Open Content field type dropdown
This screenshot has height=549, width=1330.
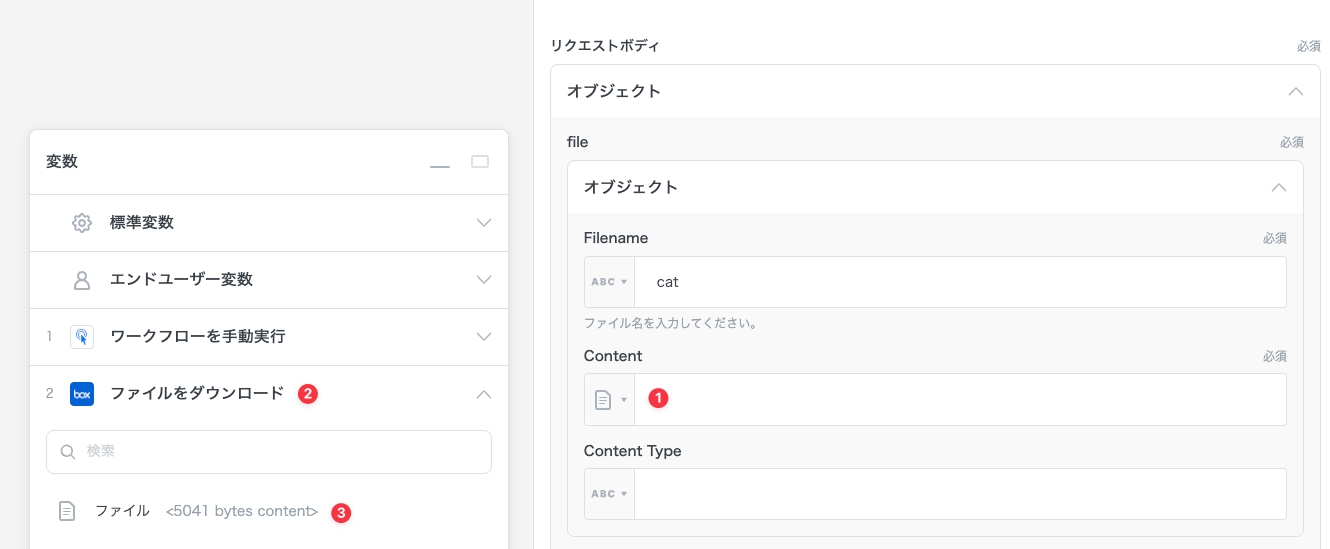(609, 400)
